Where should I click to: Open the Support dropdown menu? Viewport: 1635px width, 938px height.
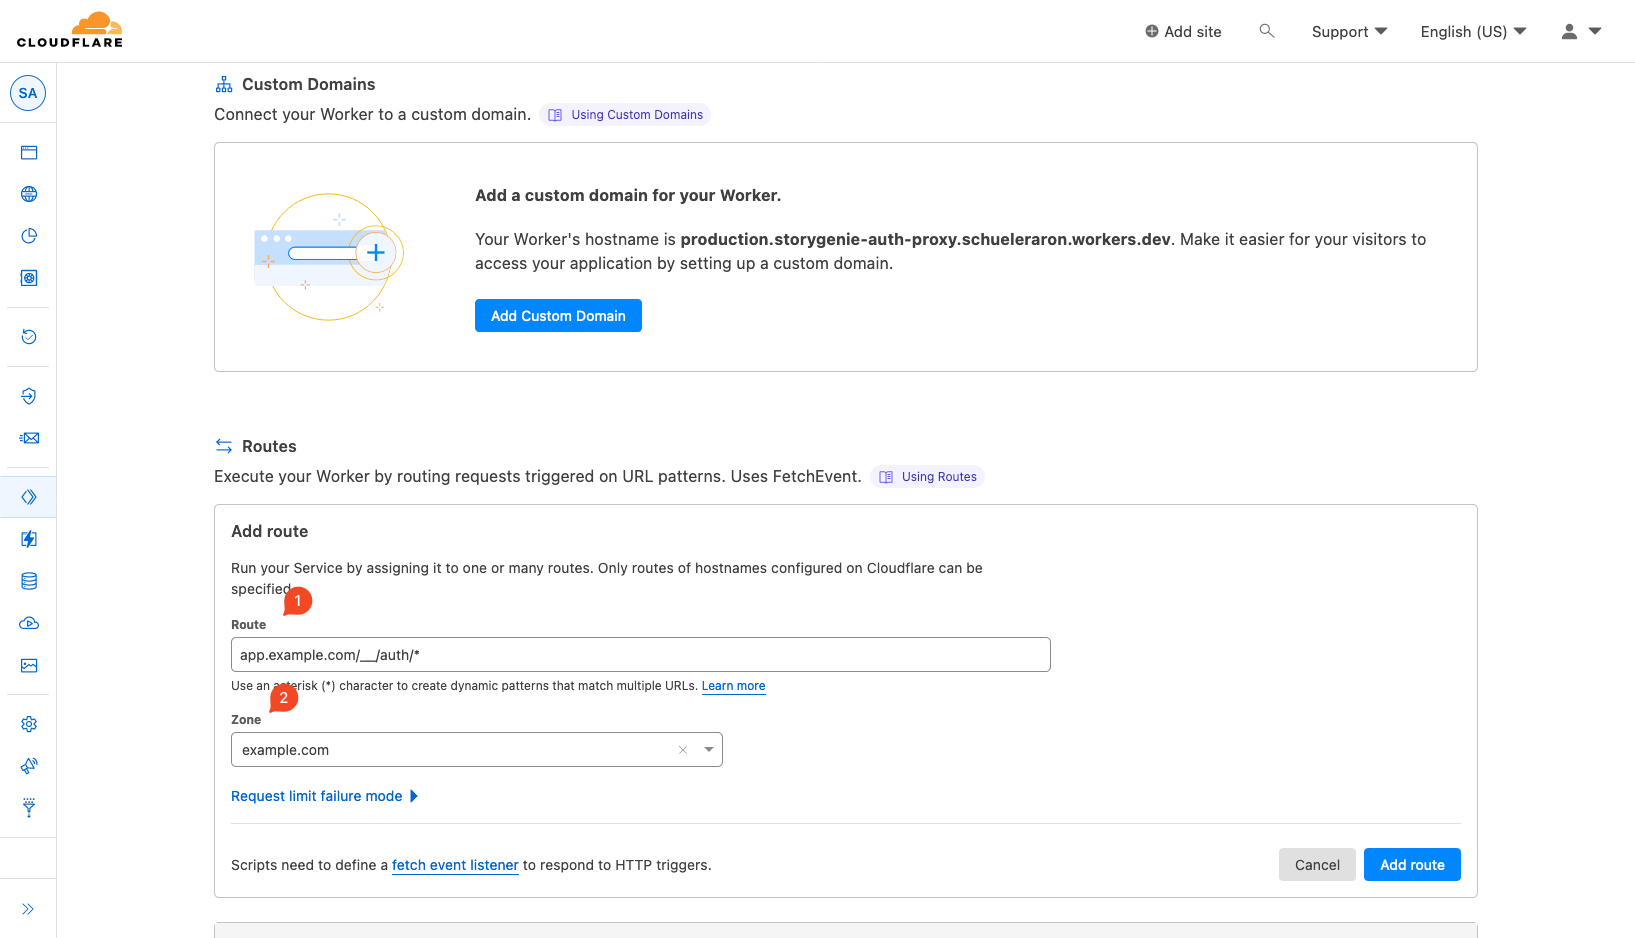click(1348, 31)
